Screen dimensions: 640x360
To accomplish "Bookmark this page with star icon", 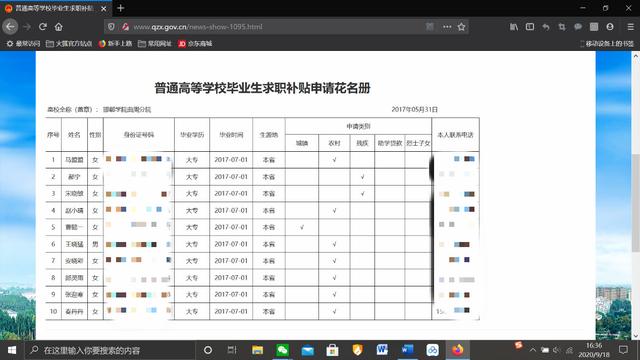I will pyautogui.click(x=462, y=27).
